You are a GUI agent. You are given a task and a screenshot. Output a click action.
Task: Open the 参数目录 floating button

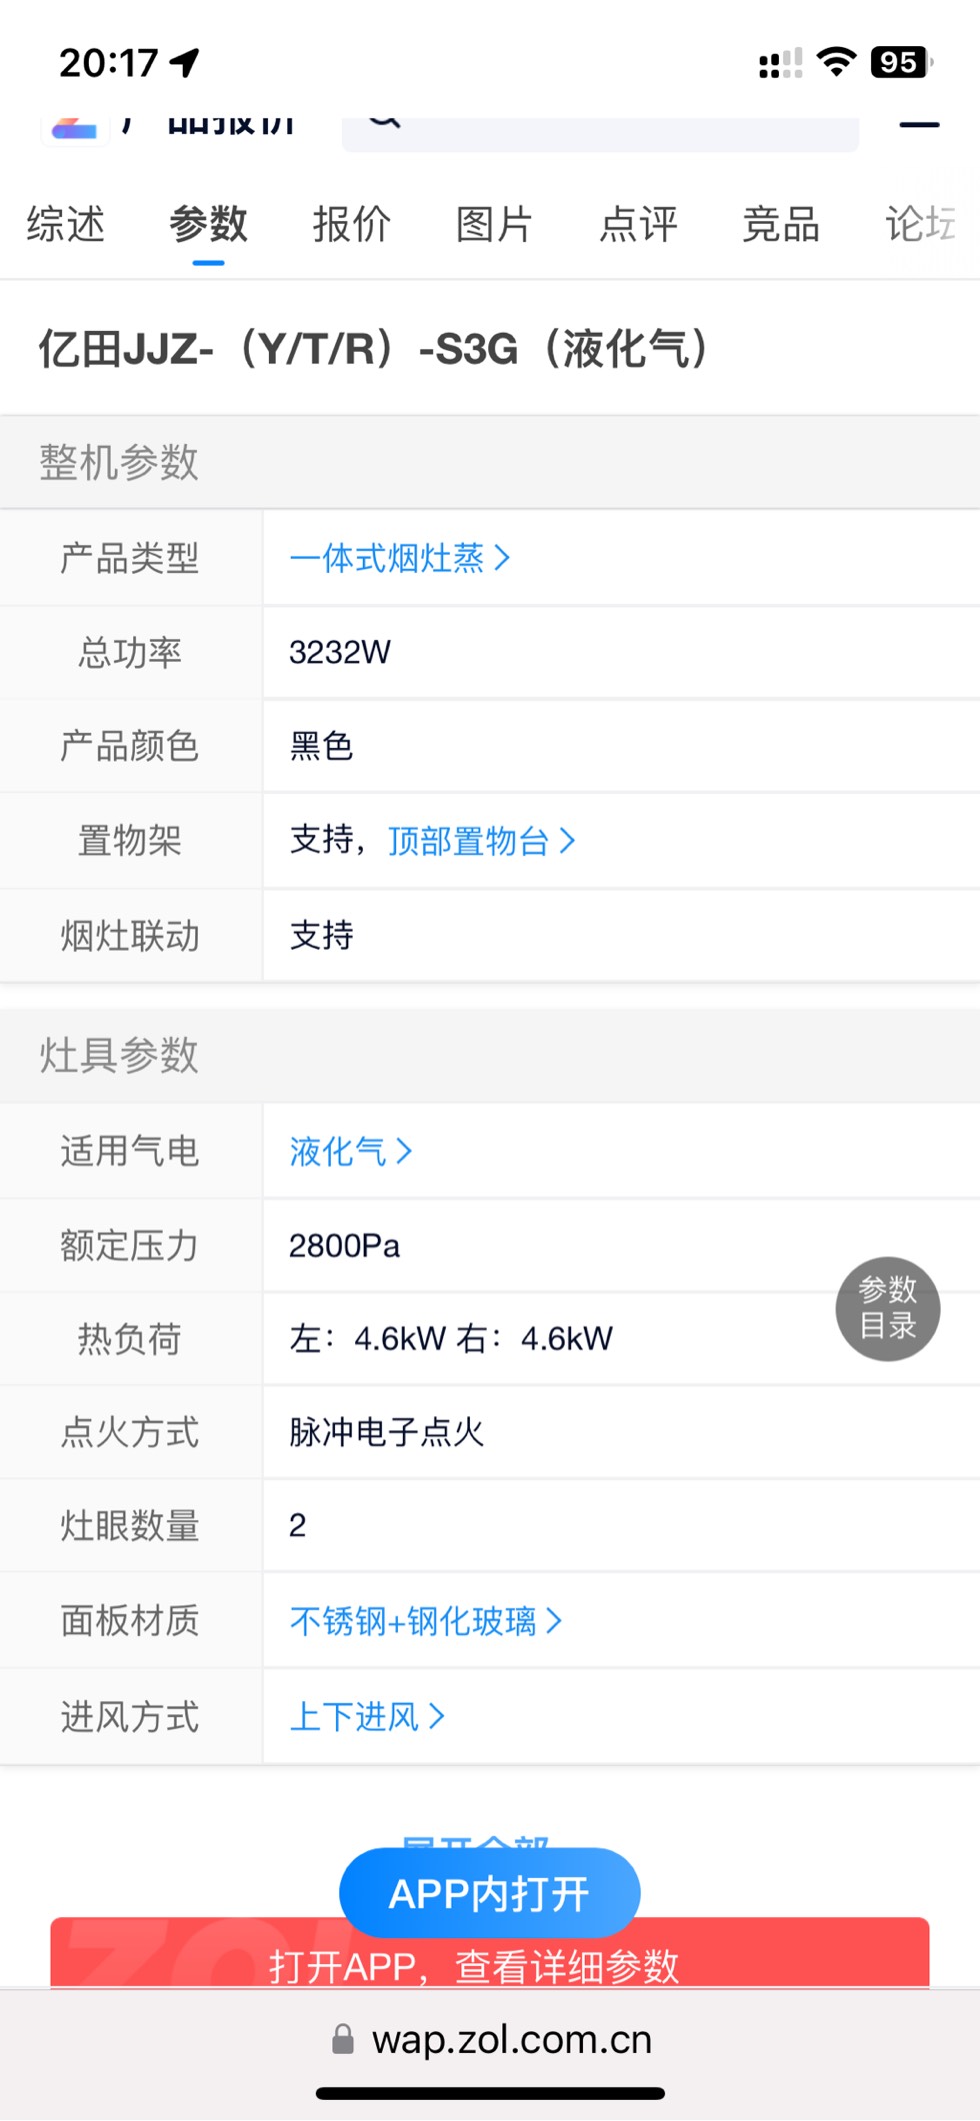888,1308
